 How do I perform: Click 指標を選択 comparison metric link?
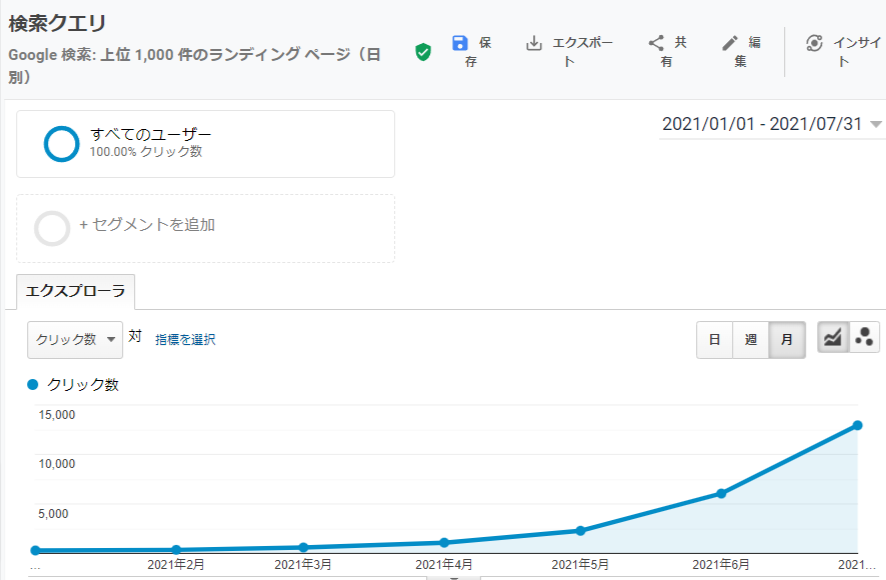pyautogui.click(x=185, y=340)
